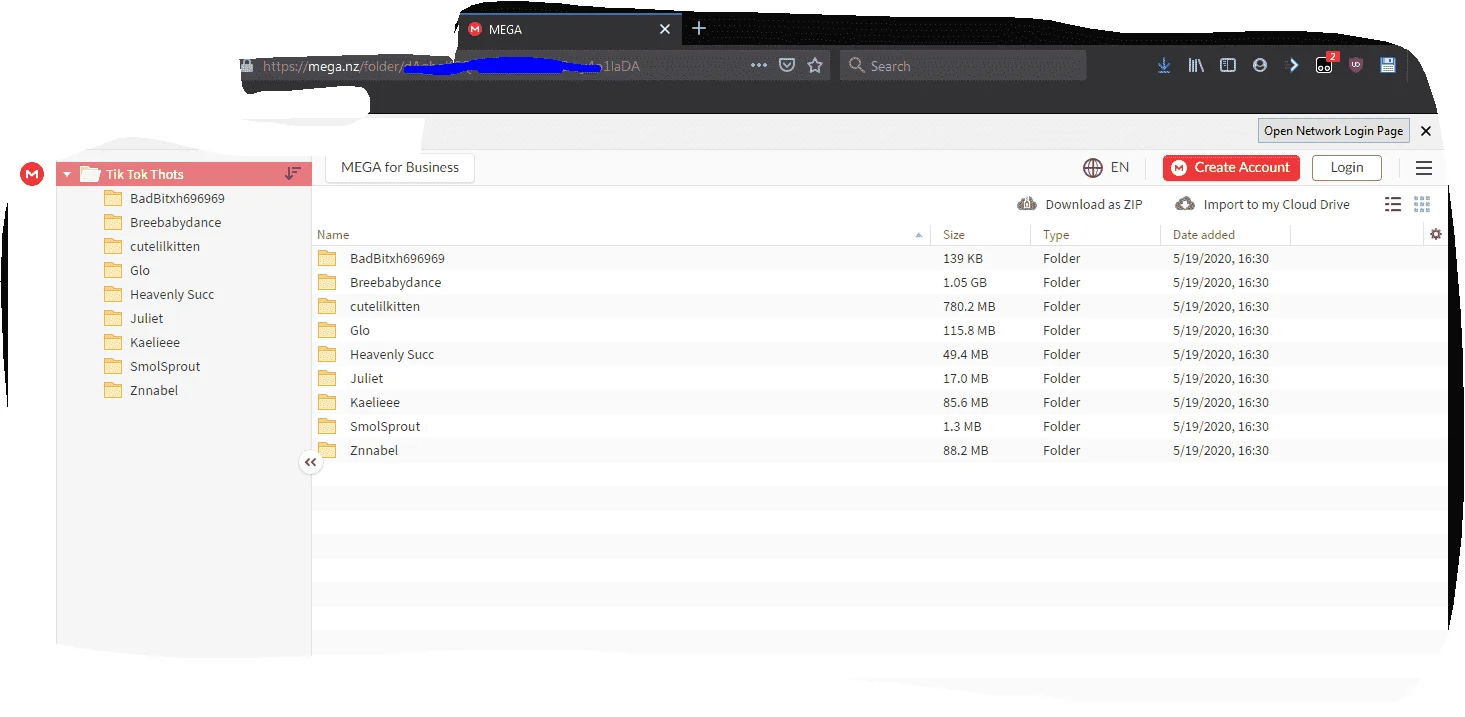Click the Save to Pocket icon

787,65
